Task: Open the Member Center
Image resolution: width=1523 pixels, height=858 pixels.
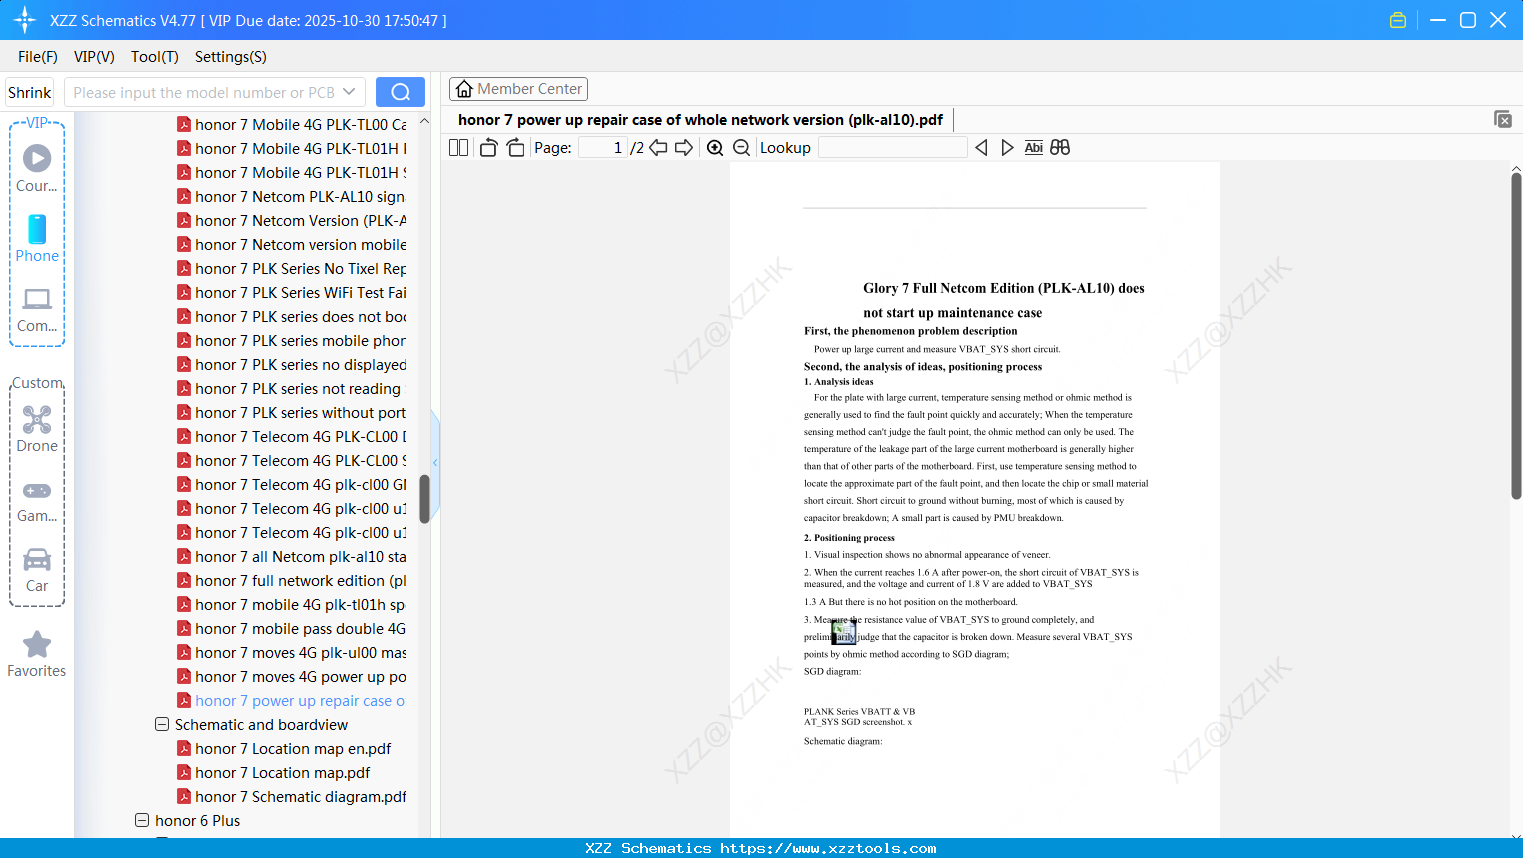Action: pyautogui.click(x=518, y=89)
